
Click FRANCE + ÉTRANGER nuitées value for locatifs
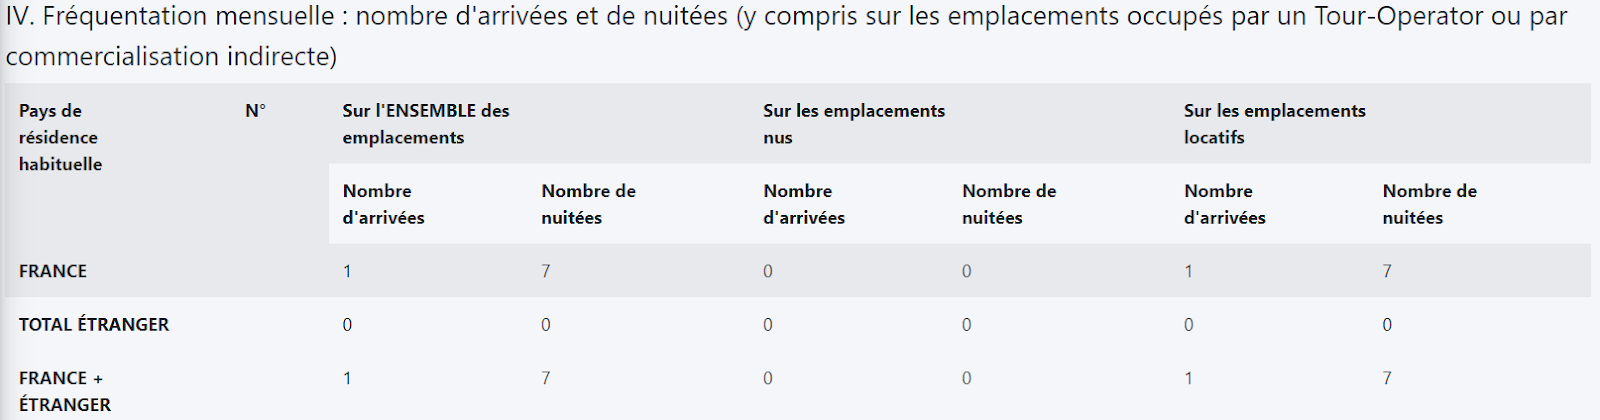(x=1387, y=378)
